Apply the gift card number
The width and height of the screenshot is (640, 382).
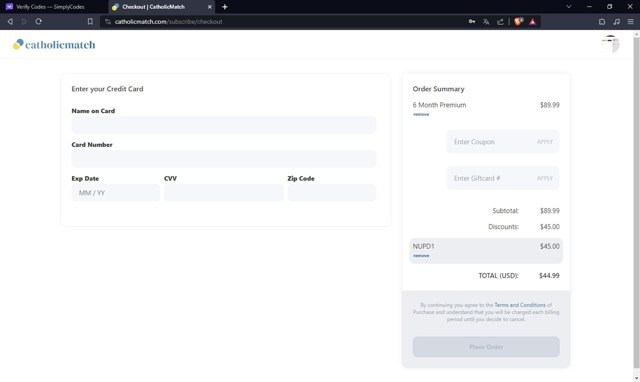pos(544,178)
